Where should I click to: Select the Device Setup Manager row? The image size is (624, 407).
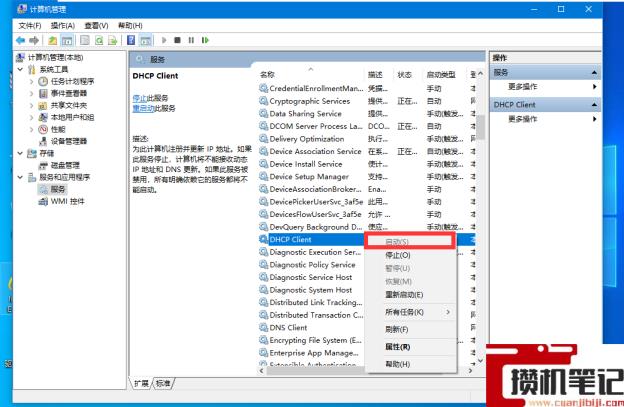(367, 177)
